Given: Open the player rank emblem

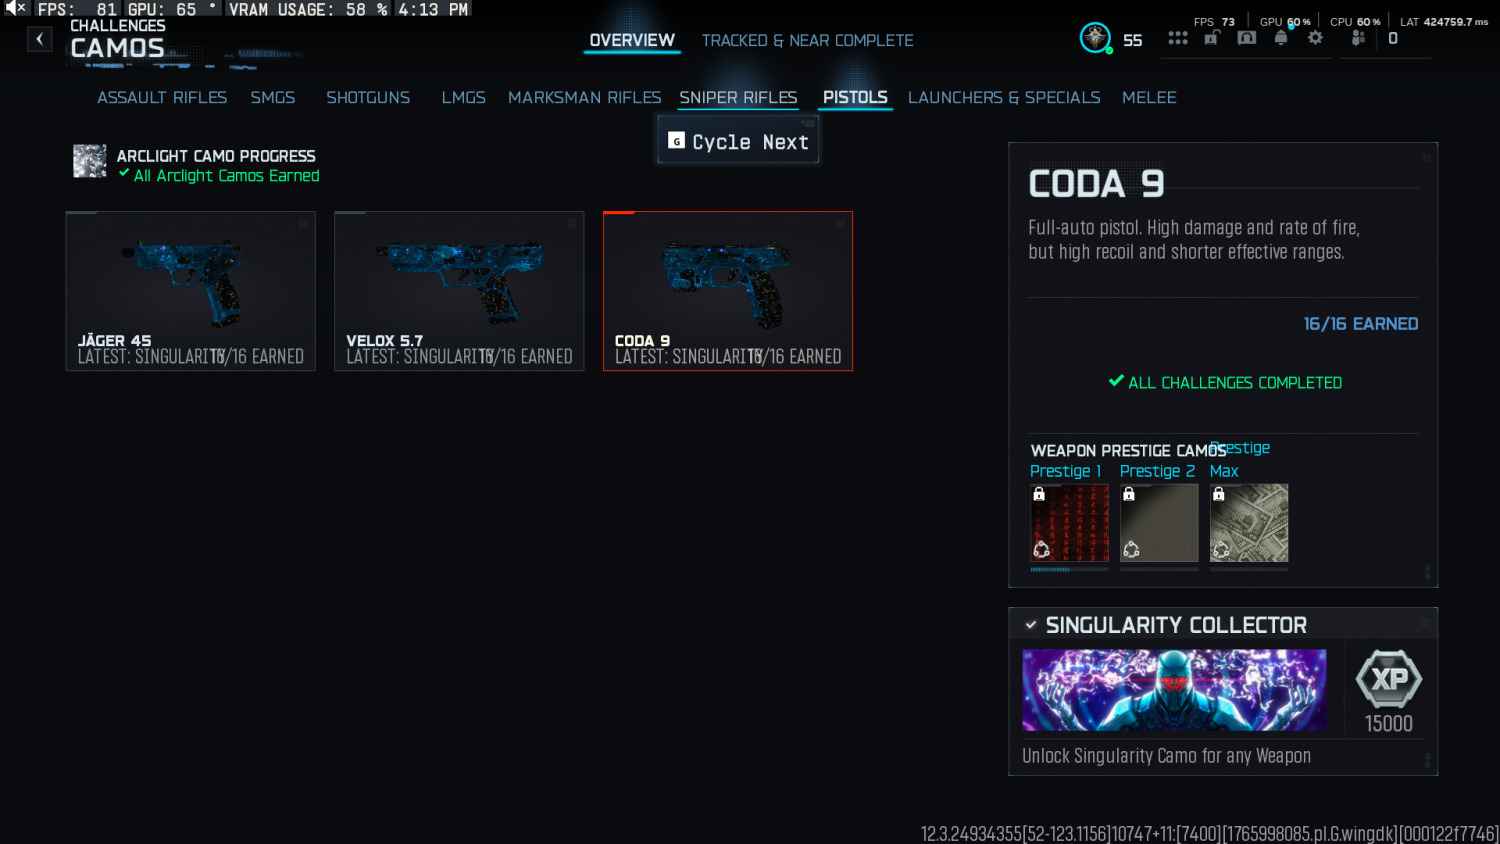Looking at the screenshot, I should [1096, 38].
